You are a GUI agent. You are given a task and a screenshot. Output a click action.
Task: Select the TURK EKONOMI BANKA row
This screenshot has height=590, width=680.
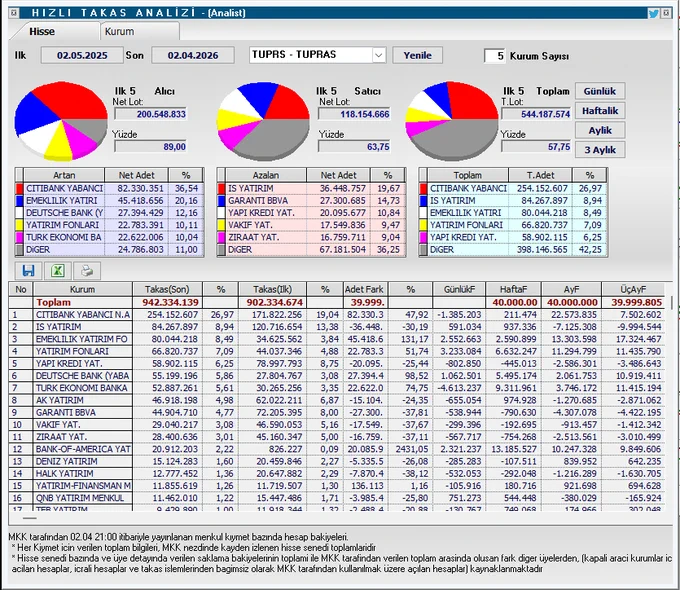click(x=336, y=388)
